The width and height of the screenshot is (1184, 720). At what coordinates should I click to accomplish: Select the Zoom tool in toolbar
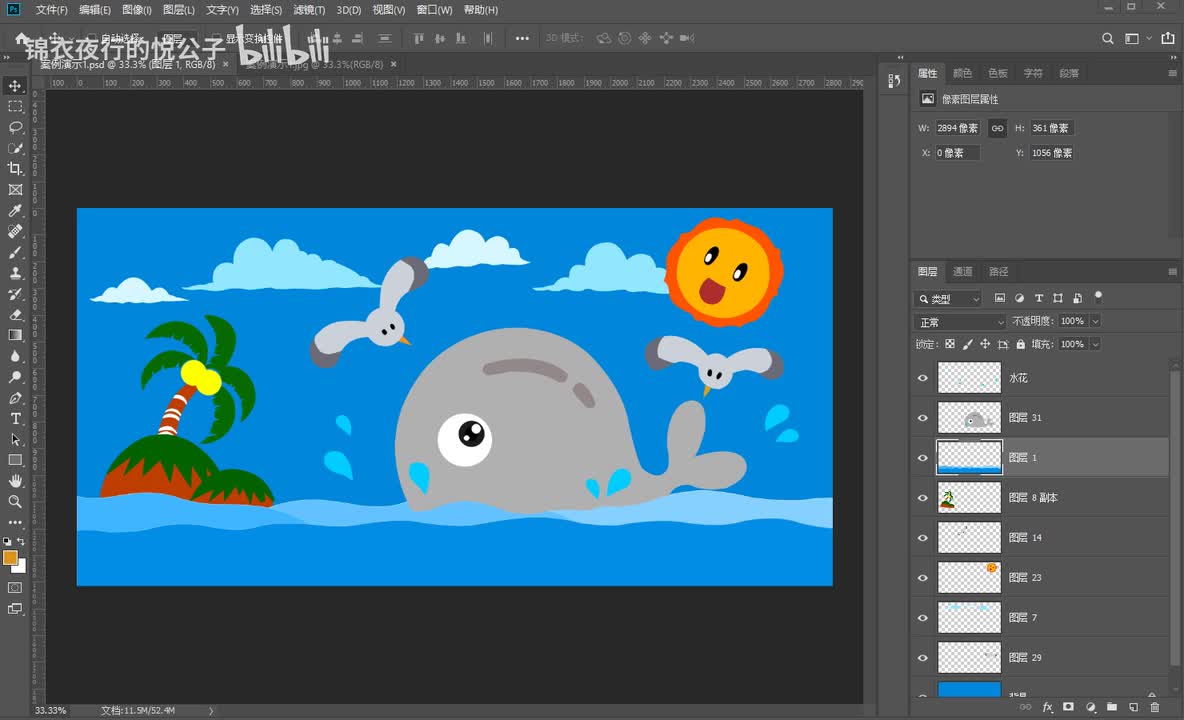(15, 501)
